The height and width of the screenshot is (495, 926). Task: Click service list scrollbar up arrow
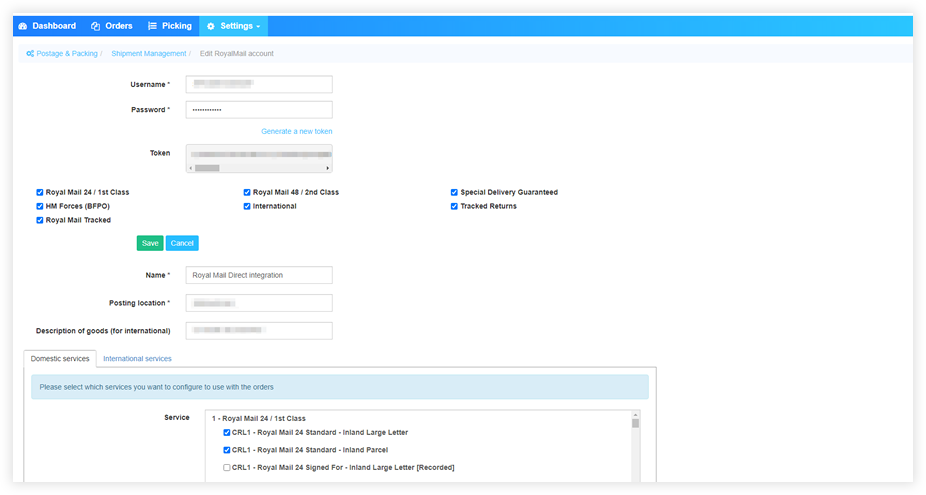pyautogui.click(x=635, y=415)
